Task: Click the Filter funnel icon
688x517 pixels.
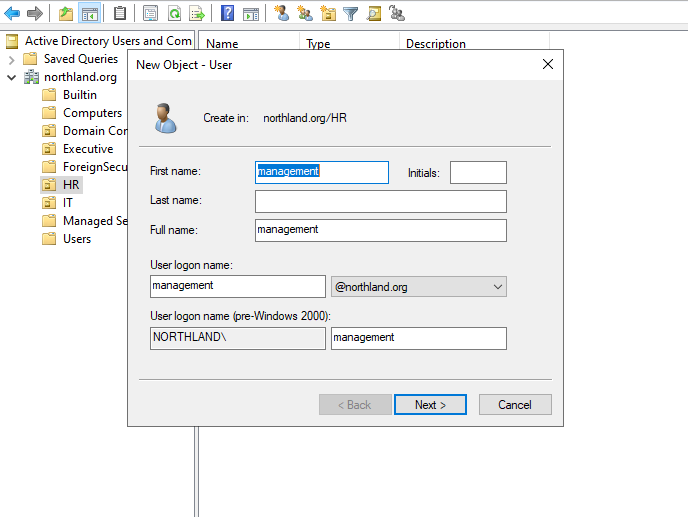Action: (350, 13)
